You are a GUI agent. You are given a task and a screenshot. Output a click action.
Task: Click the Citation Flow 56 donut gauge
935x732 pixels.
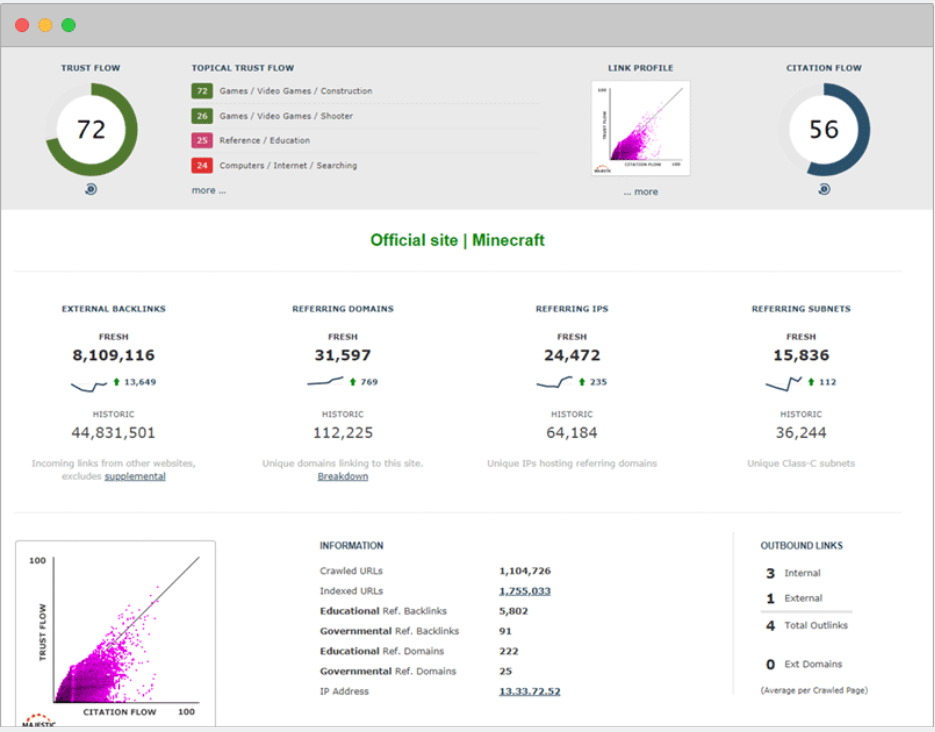(824, 129)
